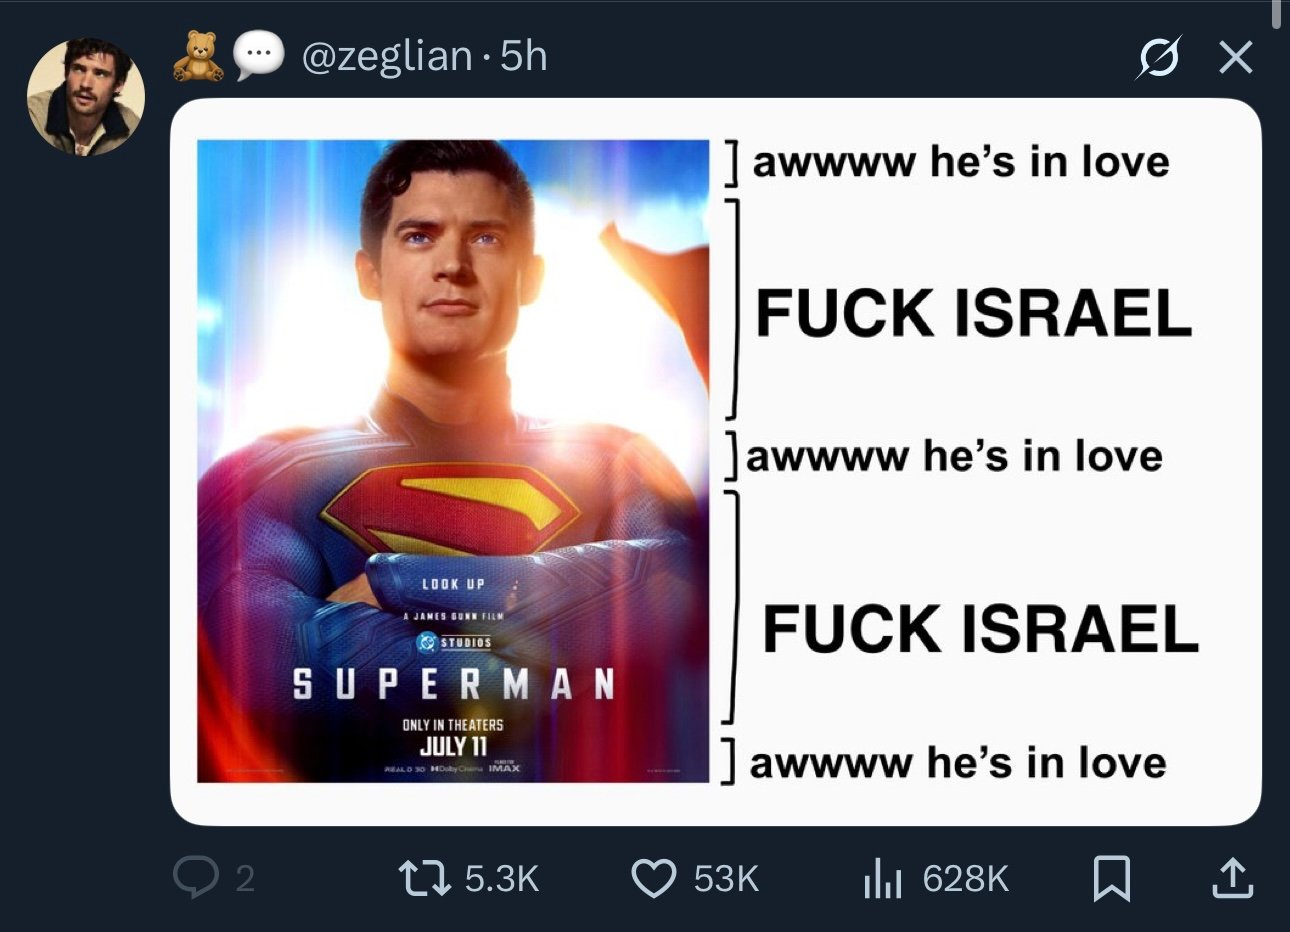Click the 5.3K reposts count

pos(502,879)
